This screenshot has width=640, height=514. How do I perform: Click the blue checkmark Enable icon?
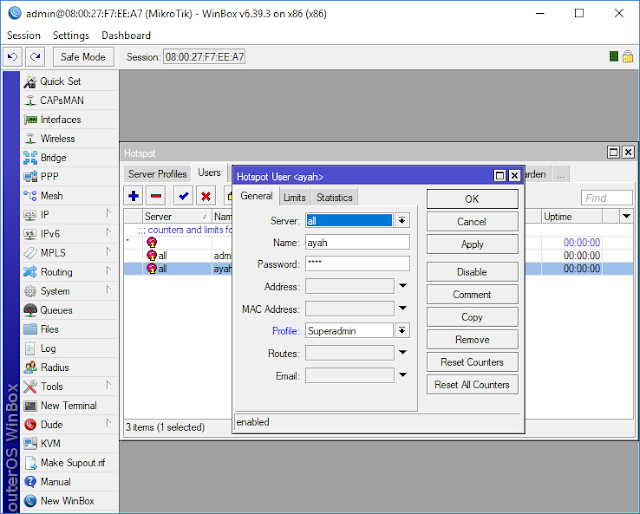pos(183,196)
